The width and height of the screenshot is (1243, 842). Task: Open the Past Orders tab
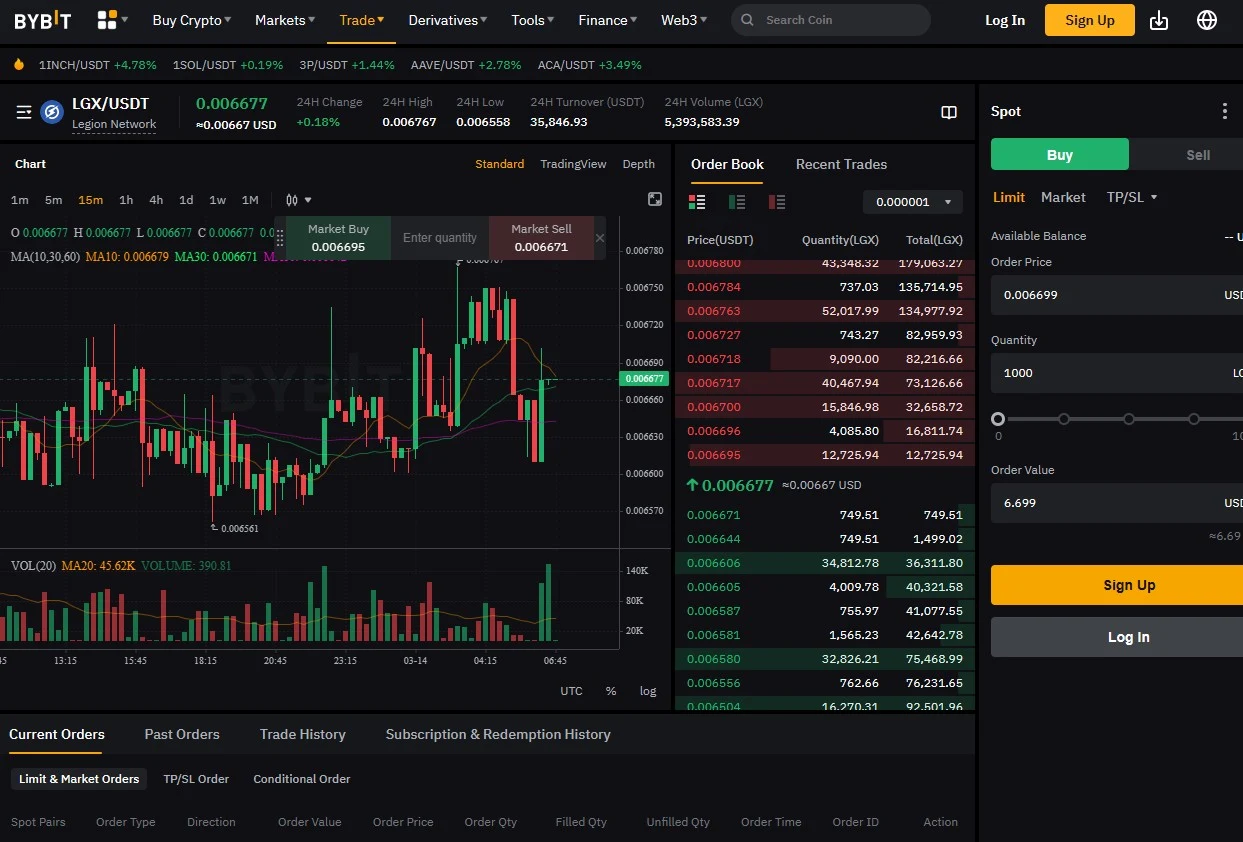[x=182, y=734]
